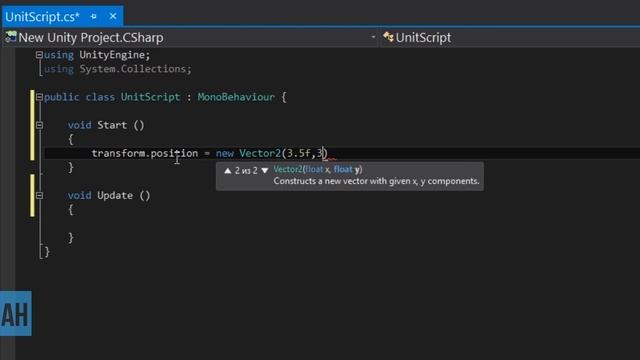Click the 'Vector2' constructor call in code
The height and width of the screenshot is (360, 640).
coord(260,153)
